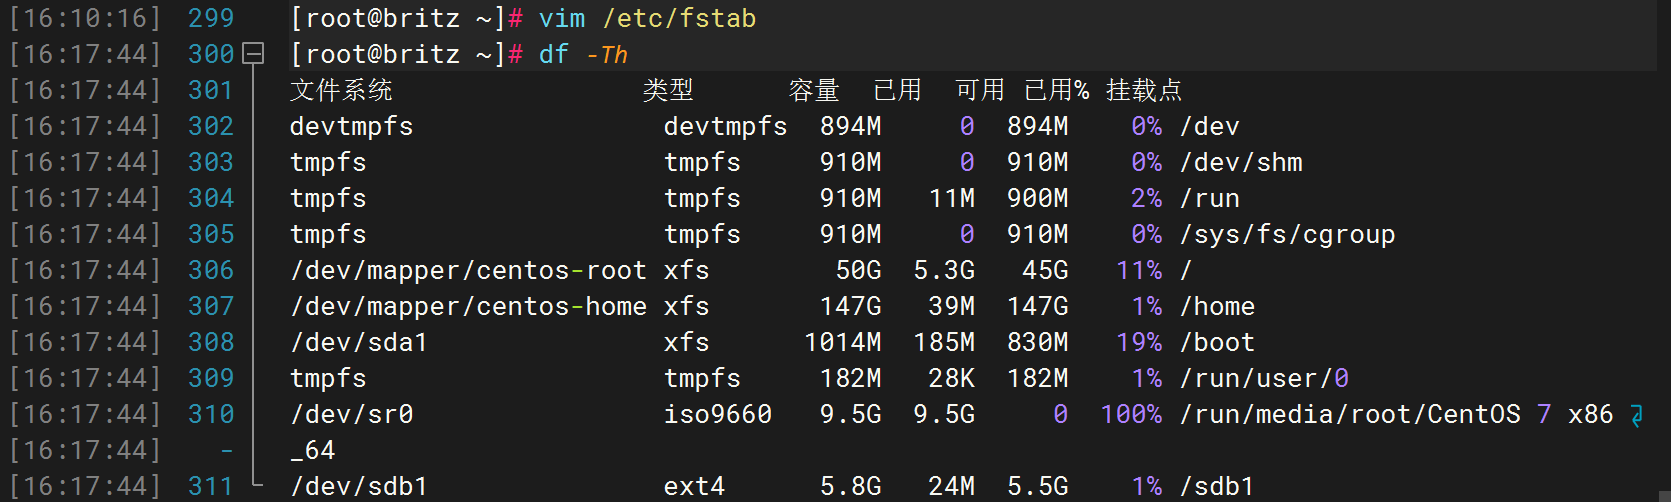Click the 100% usage value
1671x502 pixels.
1131,414
